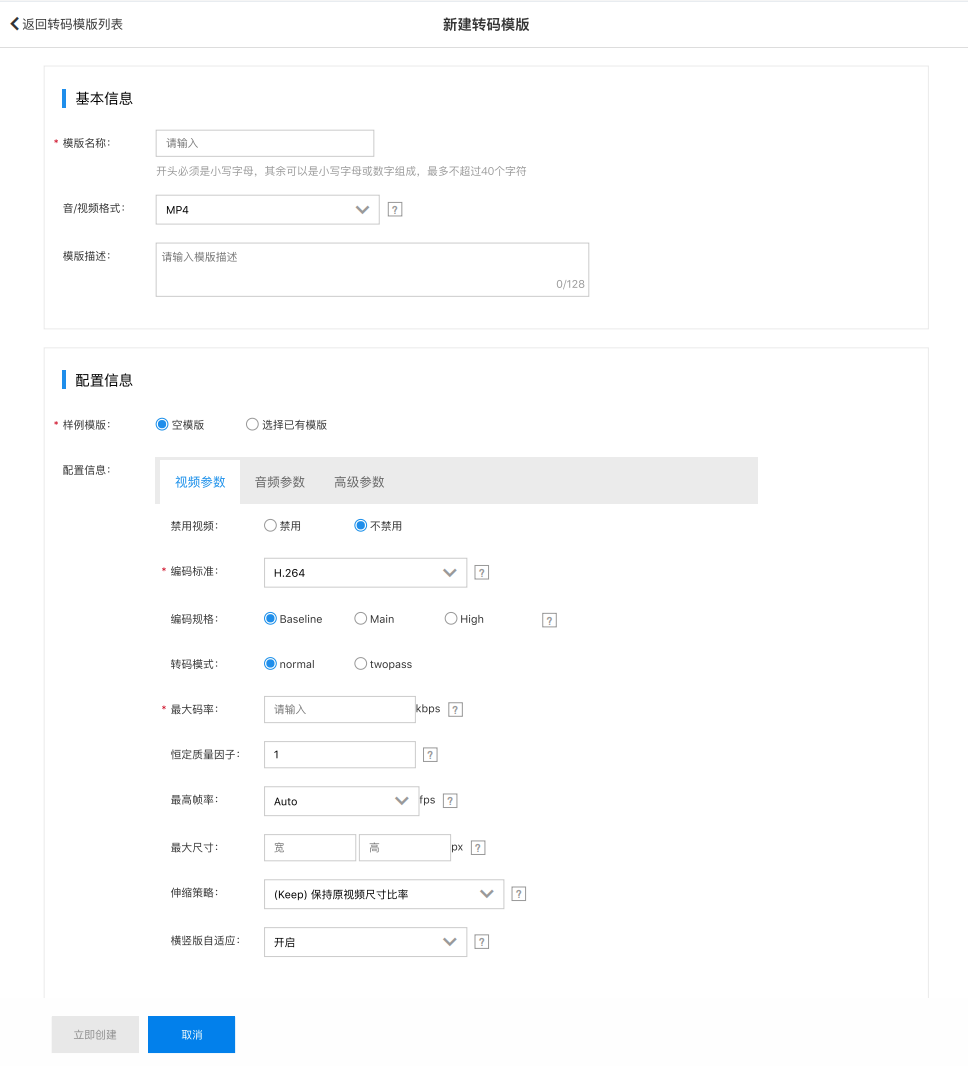Switch to 视频参数 tab
968x1066 pixels.
pyautogui.click(x=200, y=482)
